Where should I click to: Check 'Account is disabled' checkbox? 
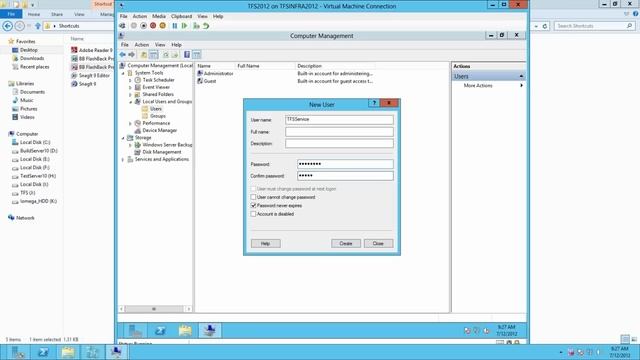pos(253,214)
